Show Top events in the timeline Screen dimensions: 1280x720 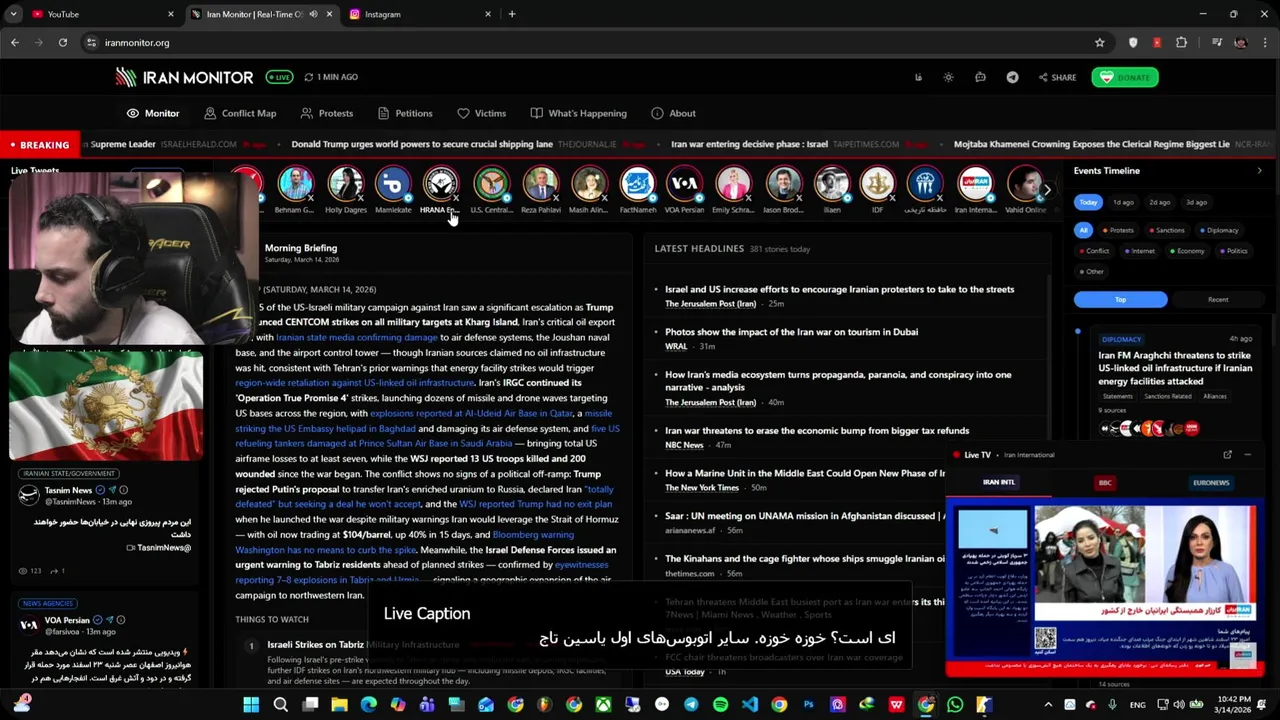tap(1120, 299)
